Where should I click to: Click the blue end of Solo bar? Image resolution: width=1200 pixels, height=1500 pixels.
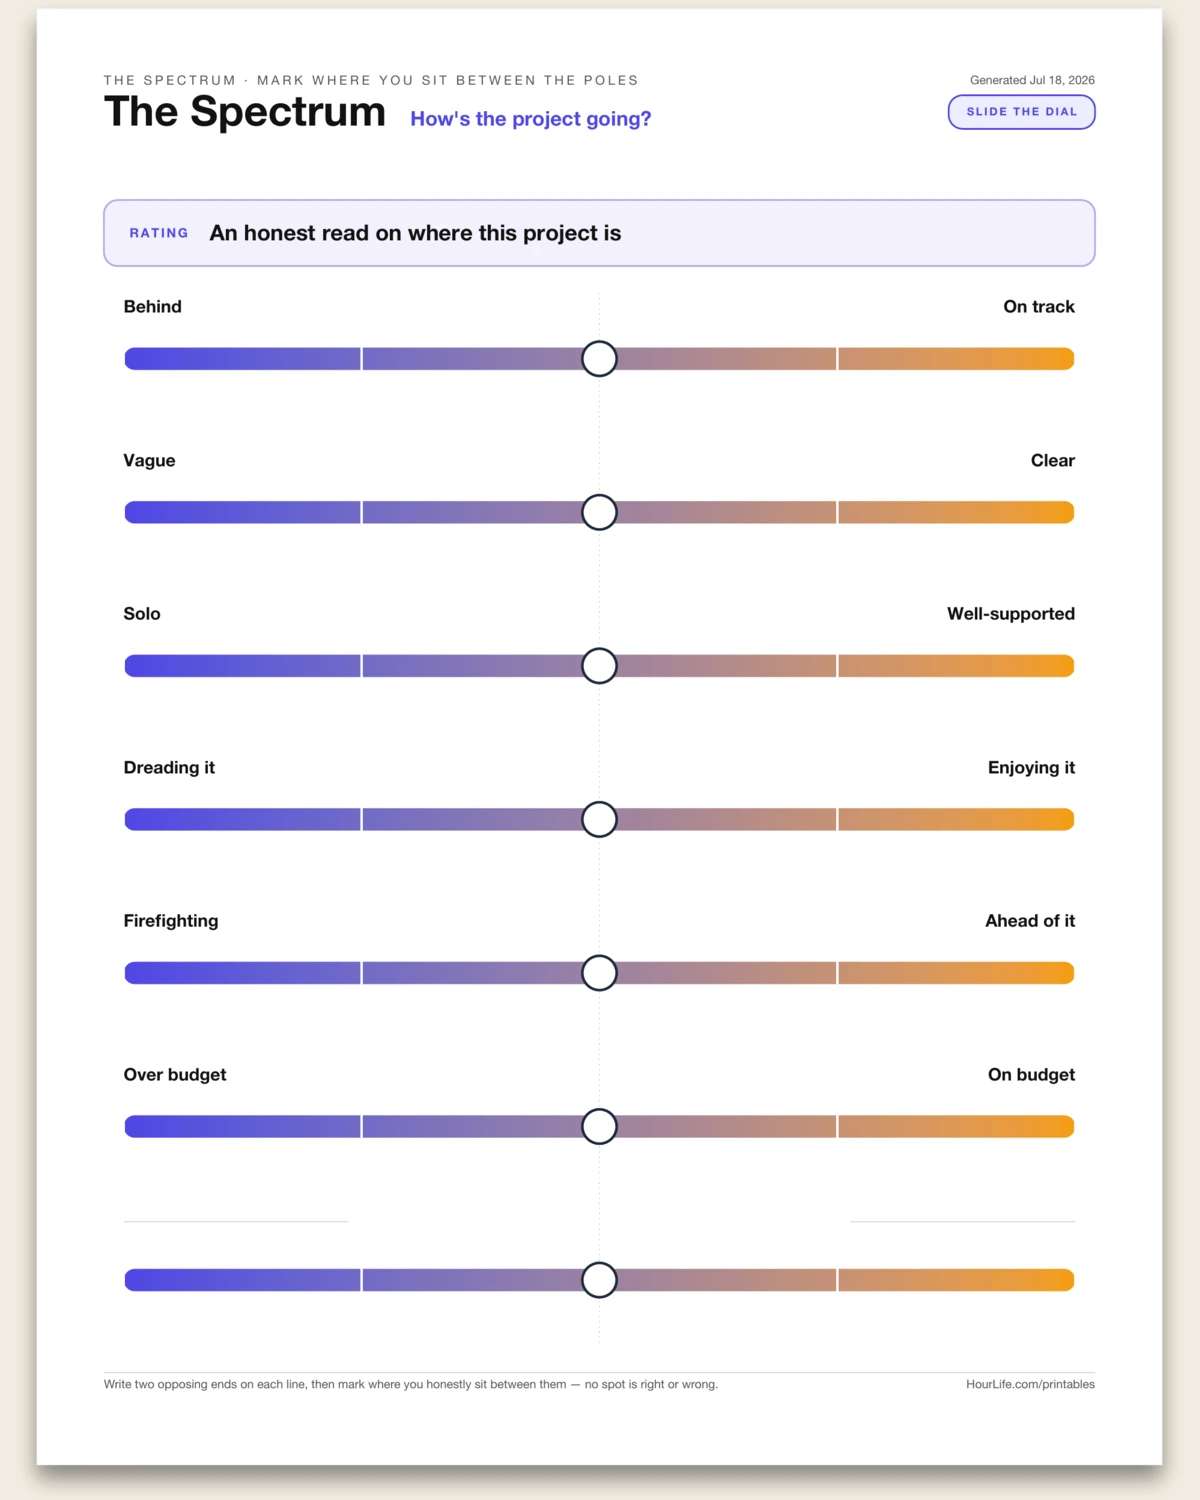[242, 665]
